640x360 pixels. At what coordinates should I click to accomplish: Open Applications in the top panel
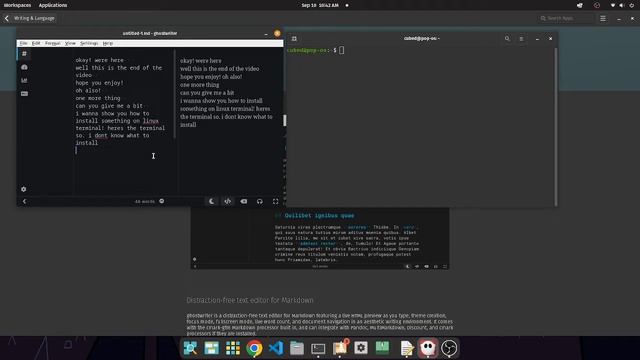53,5
